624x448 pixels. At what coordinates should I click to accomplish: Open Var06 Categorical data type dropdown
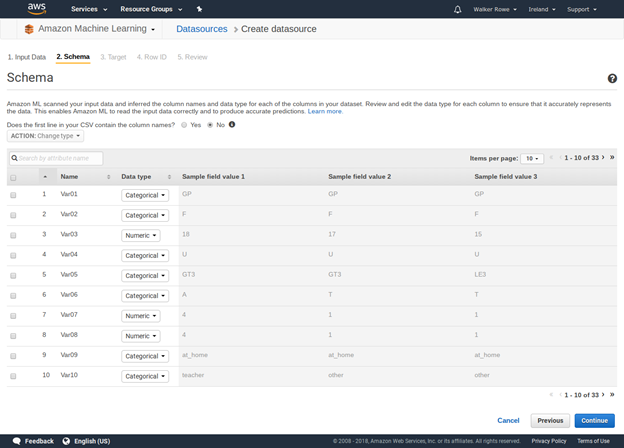[145, 296]
